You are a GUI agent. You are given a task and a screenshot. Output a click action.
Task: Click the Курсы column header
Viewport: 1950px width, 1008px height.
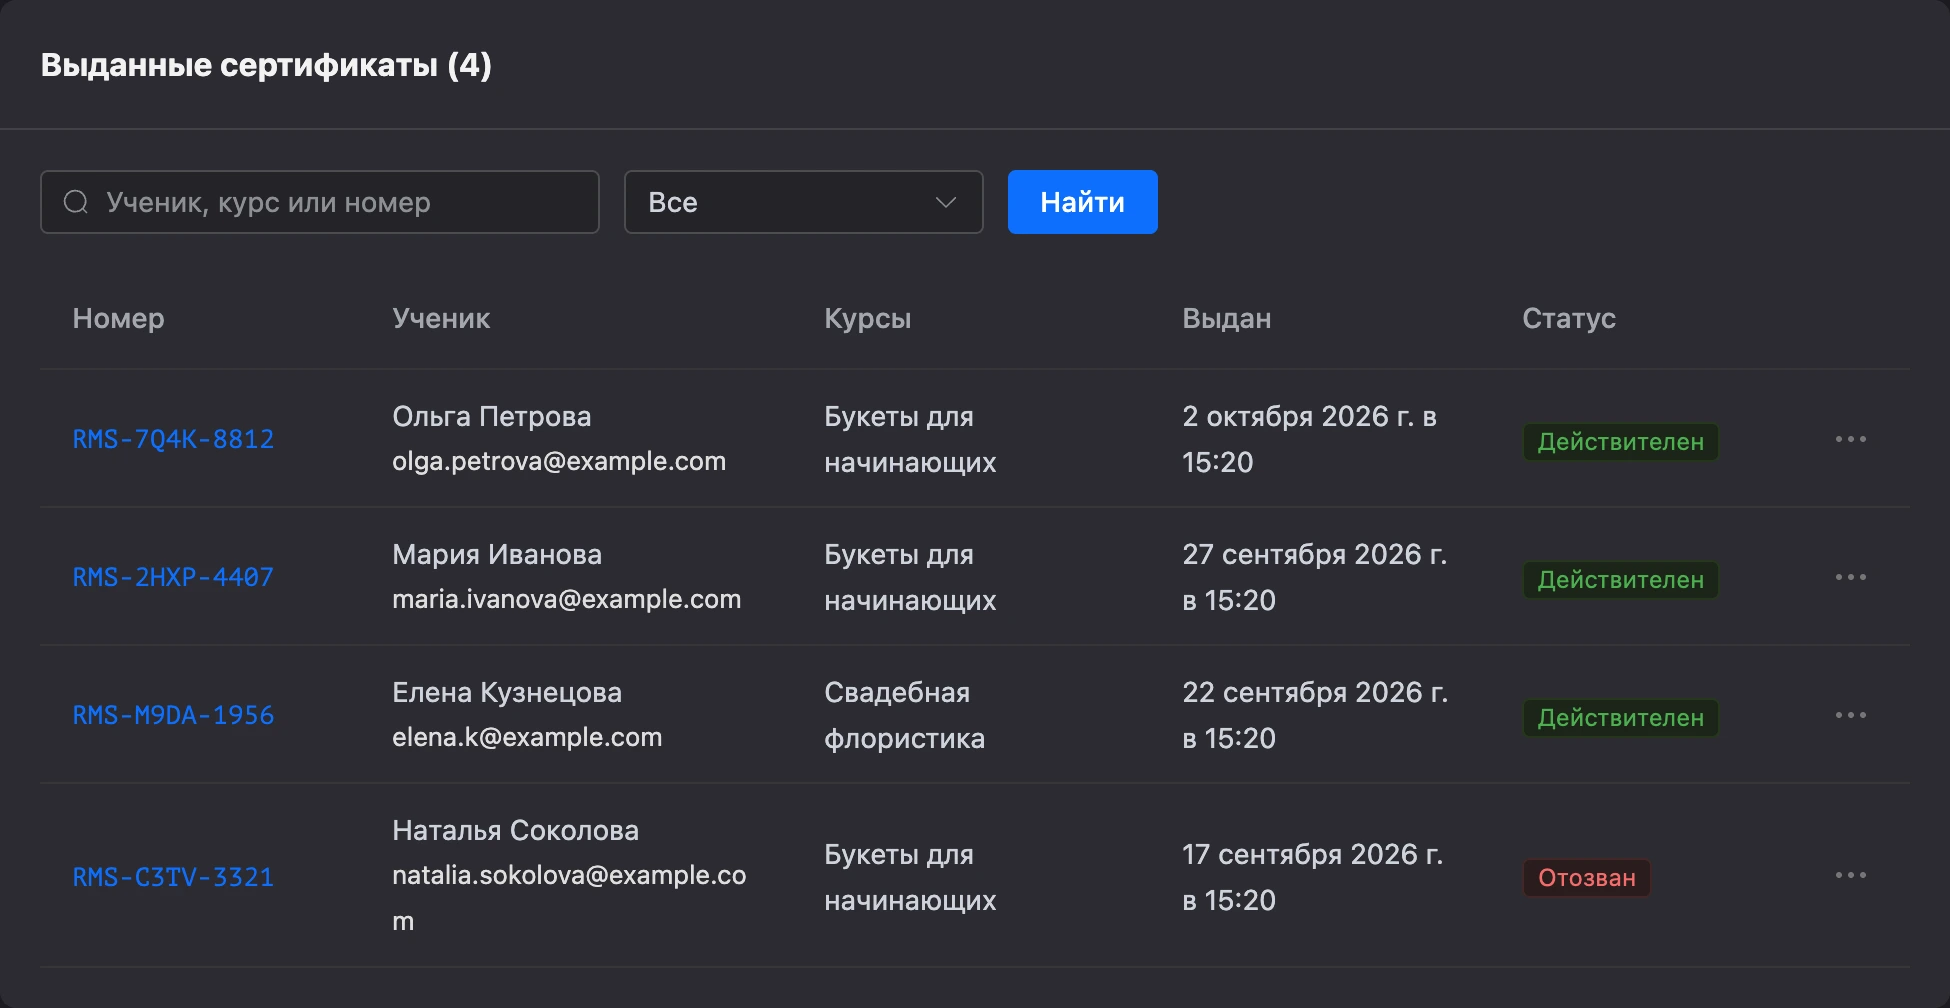tap(867, 318)
